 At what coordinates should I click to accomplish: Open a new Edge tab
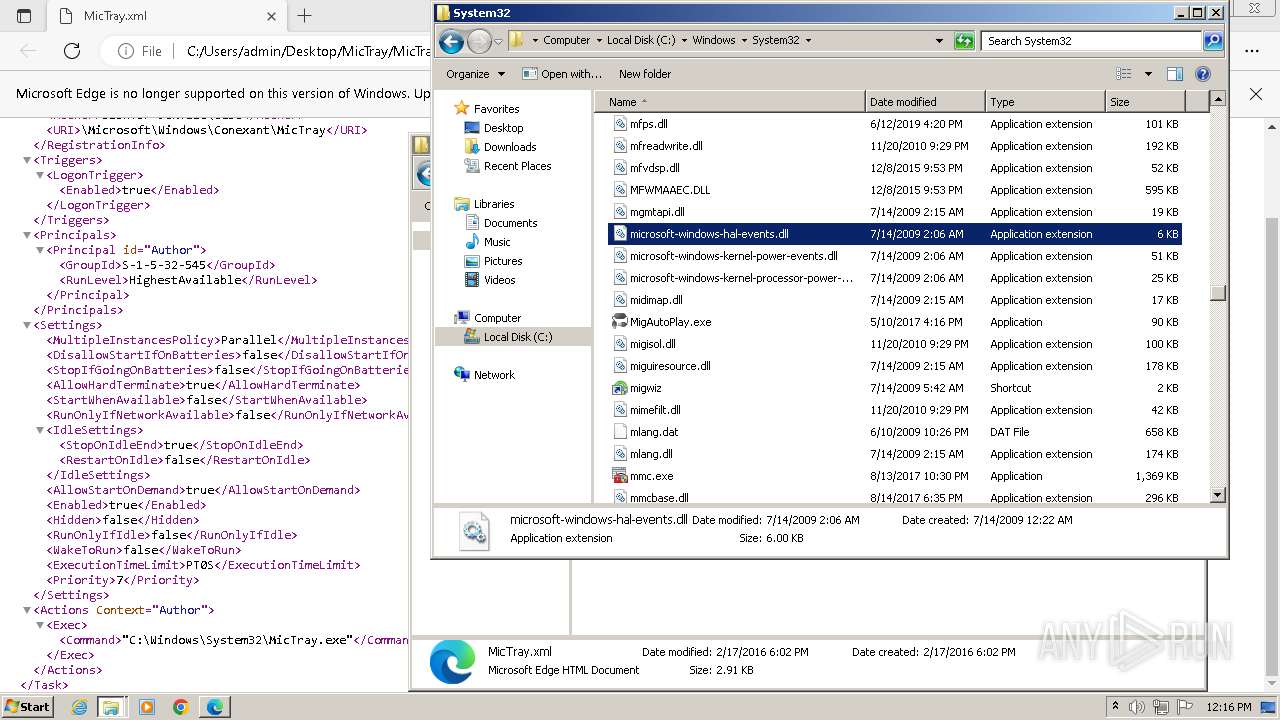click(x=305, y=16)
